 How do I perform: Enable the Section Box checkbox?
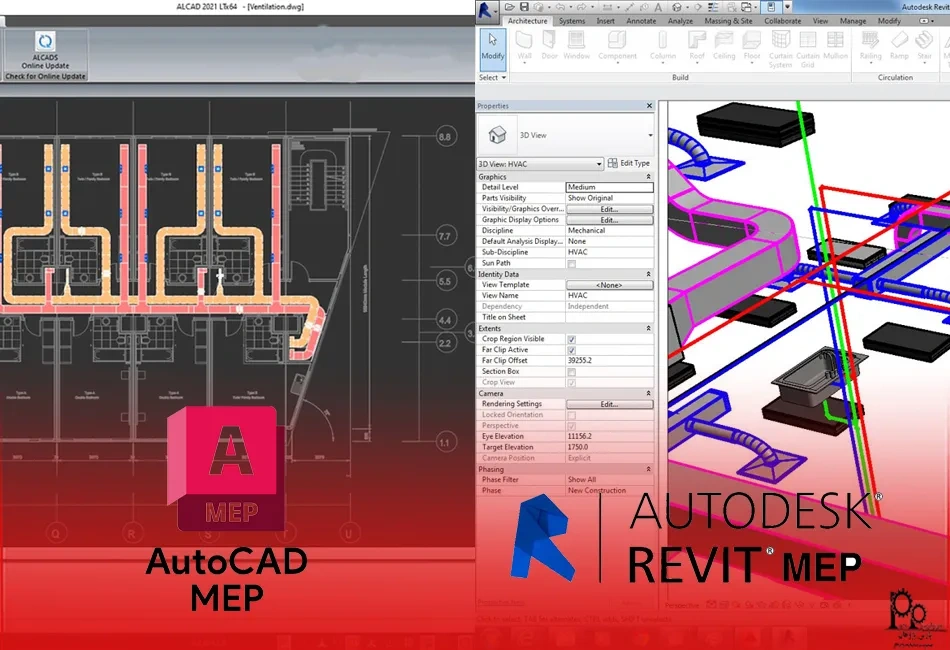pos(571,372)
